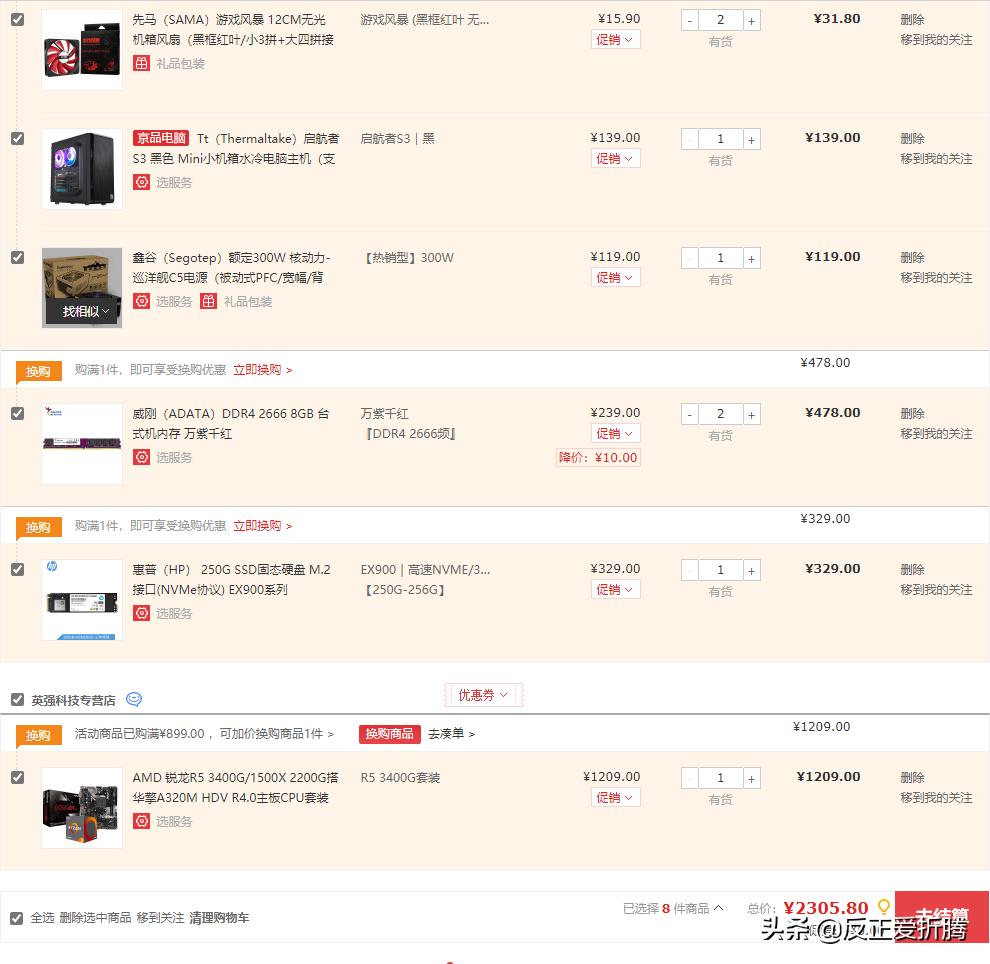Image resolution: width=990 pixels, height=964 pixels.
Task: Click the red 去结算 checkout button
Action: coord(942,917)
